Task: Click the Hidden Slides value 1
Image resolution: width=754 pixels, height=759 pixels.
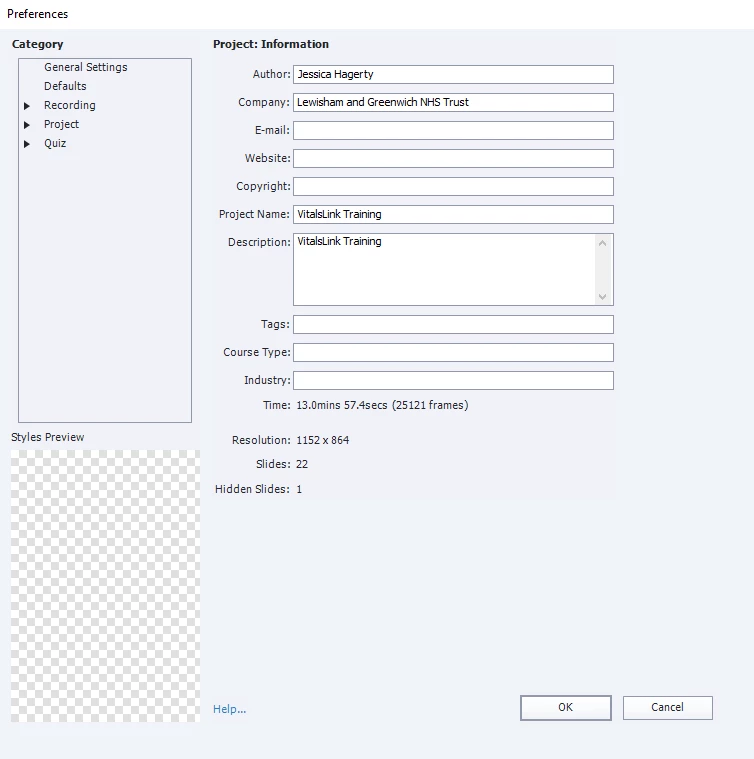Action: (x=299, y=489)
